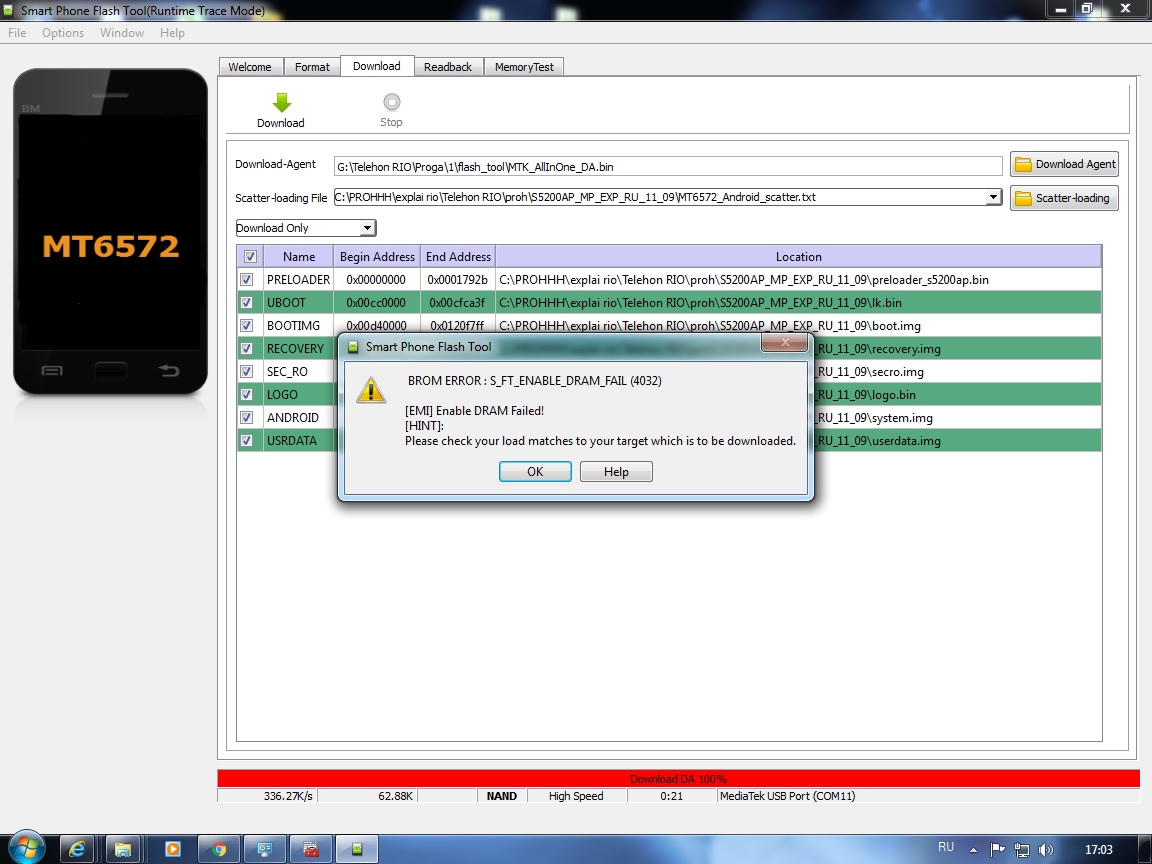Image resolution: width=1152 pixels, height=864 pixels.
Task: Open the media player taskbar icon
Action: (173, 849)
